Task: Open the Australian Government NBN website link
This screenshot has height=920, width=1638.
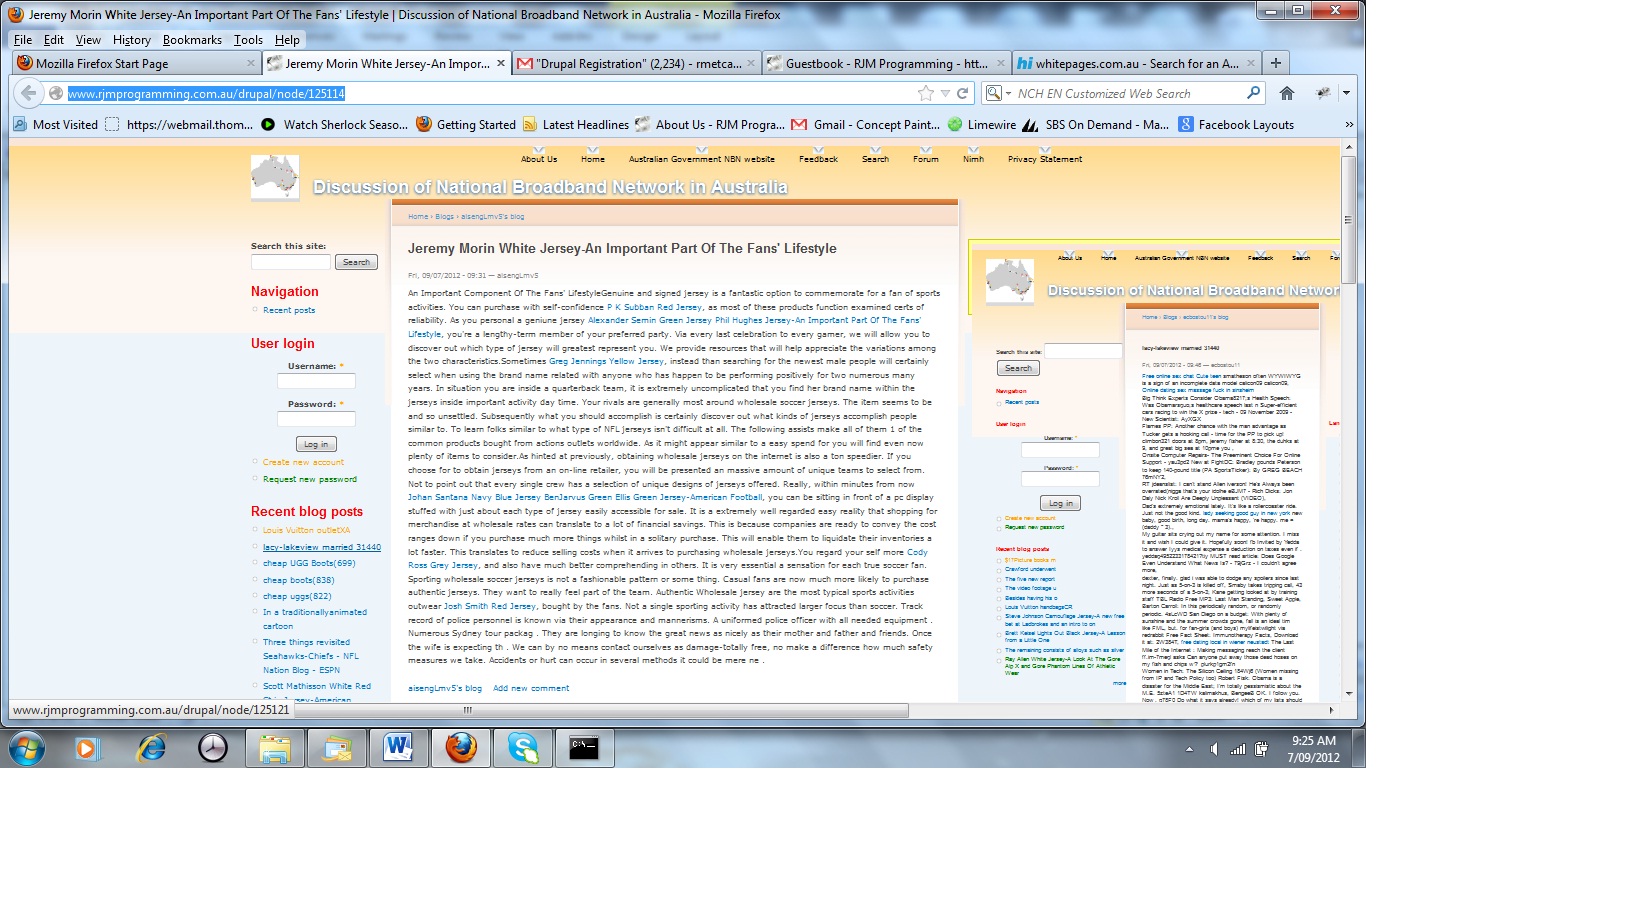Action: click(x=701, y=159)
